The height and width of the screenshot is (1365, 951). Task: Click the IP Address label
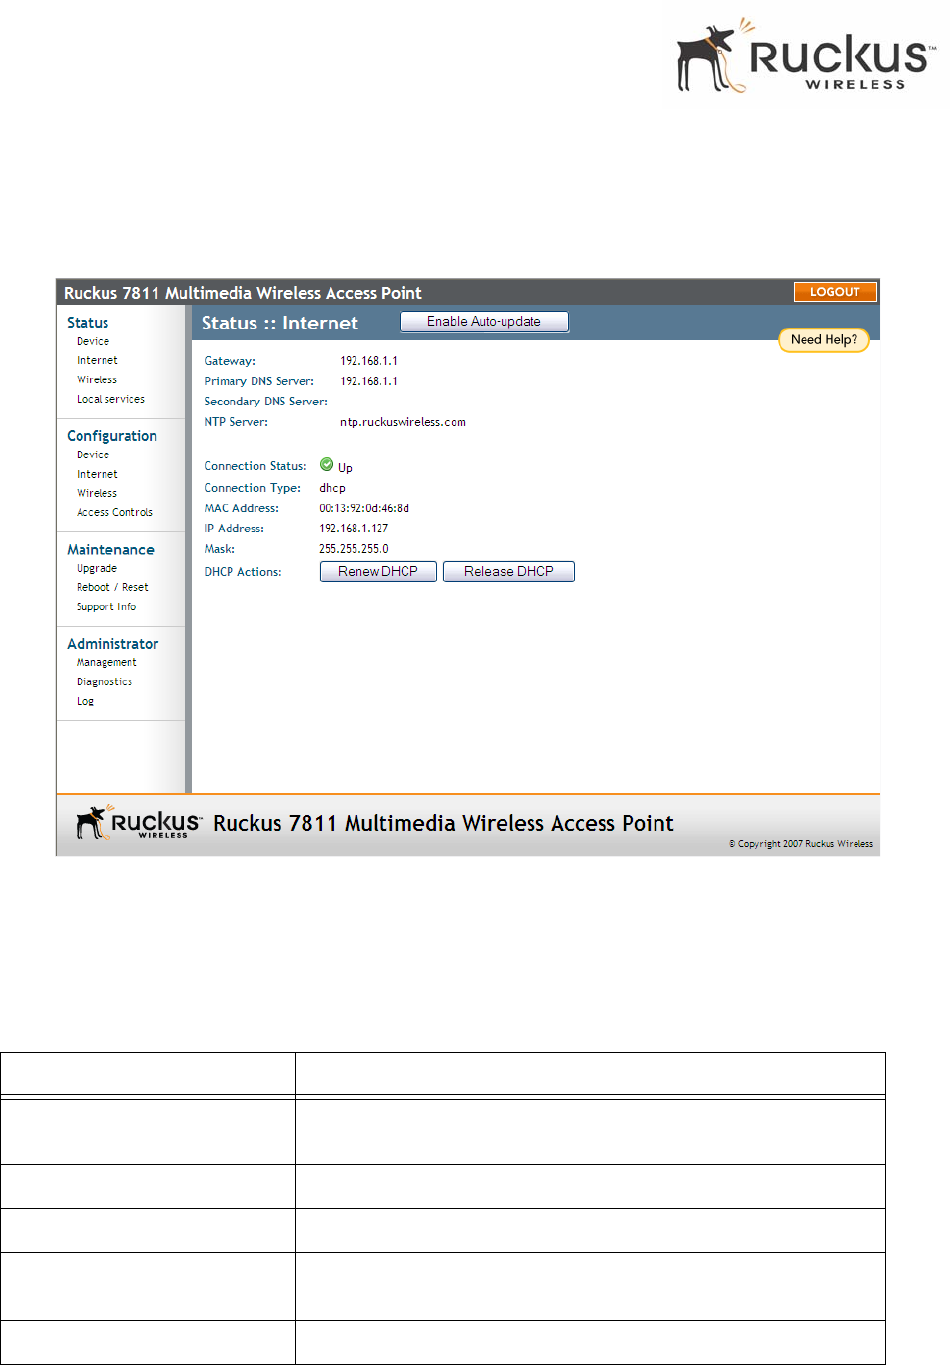(234, 528)
